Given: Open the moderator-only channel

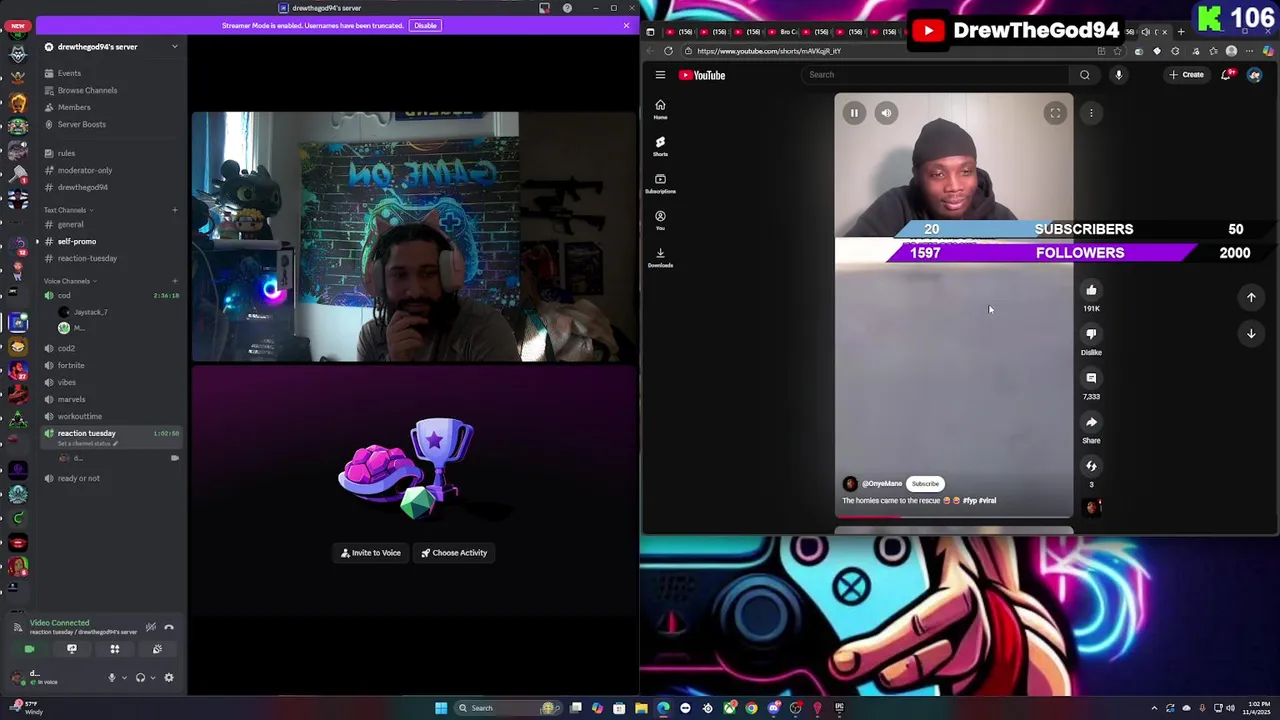Looking at the screenshot, I should 84,170.
